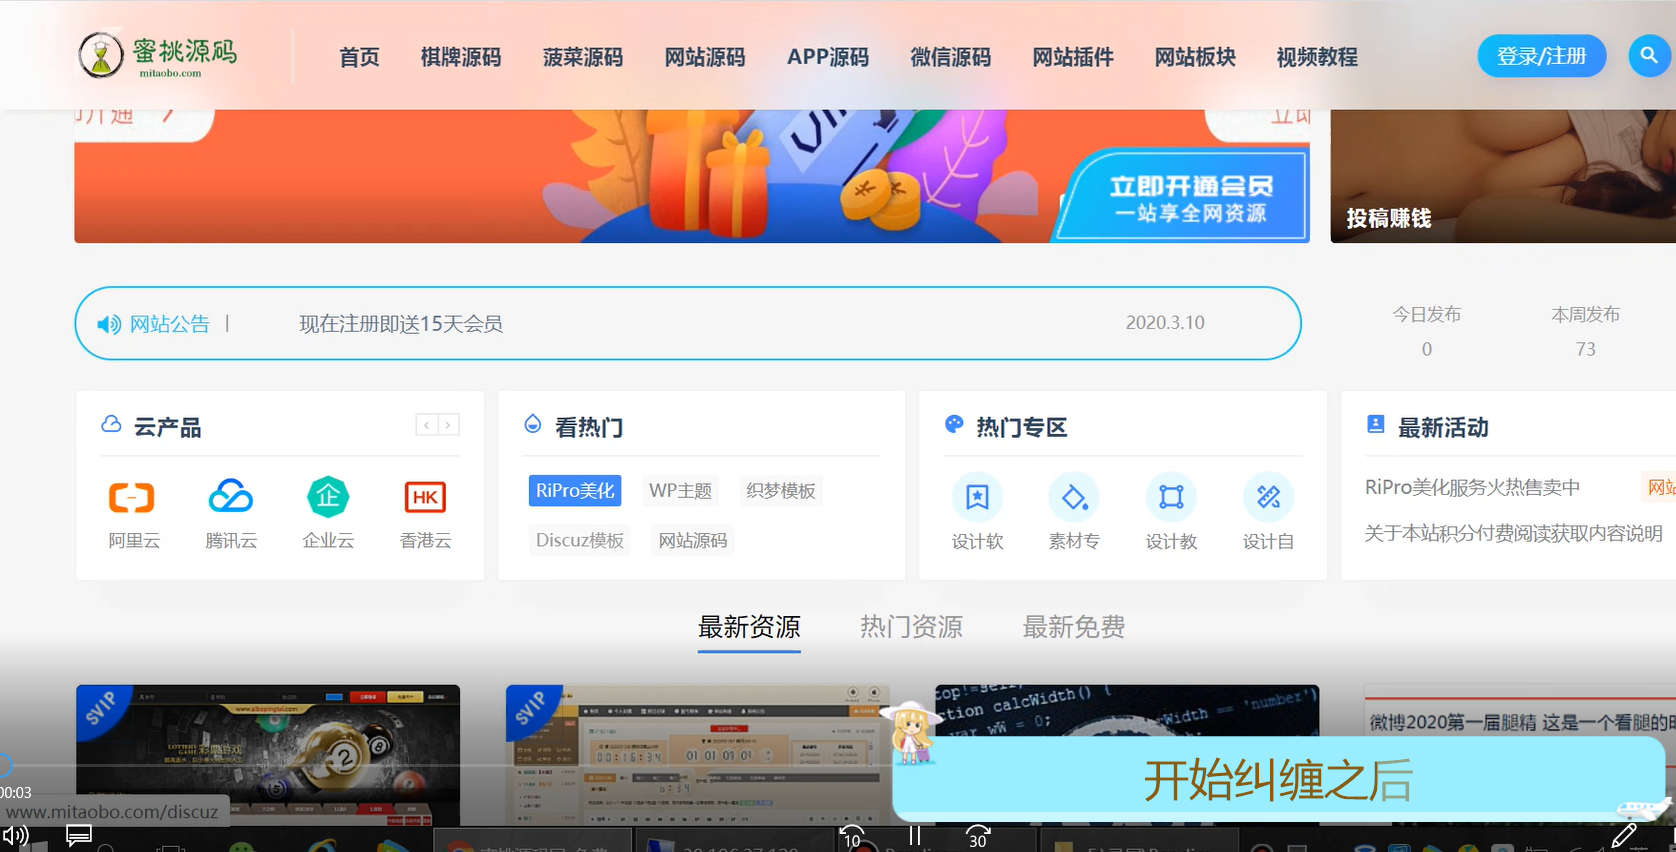Skip forward 30 seconds
This screenshot has width=1676, height=852.
[977, 836]
